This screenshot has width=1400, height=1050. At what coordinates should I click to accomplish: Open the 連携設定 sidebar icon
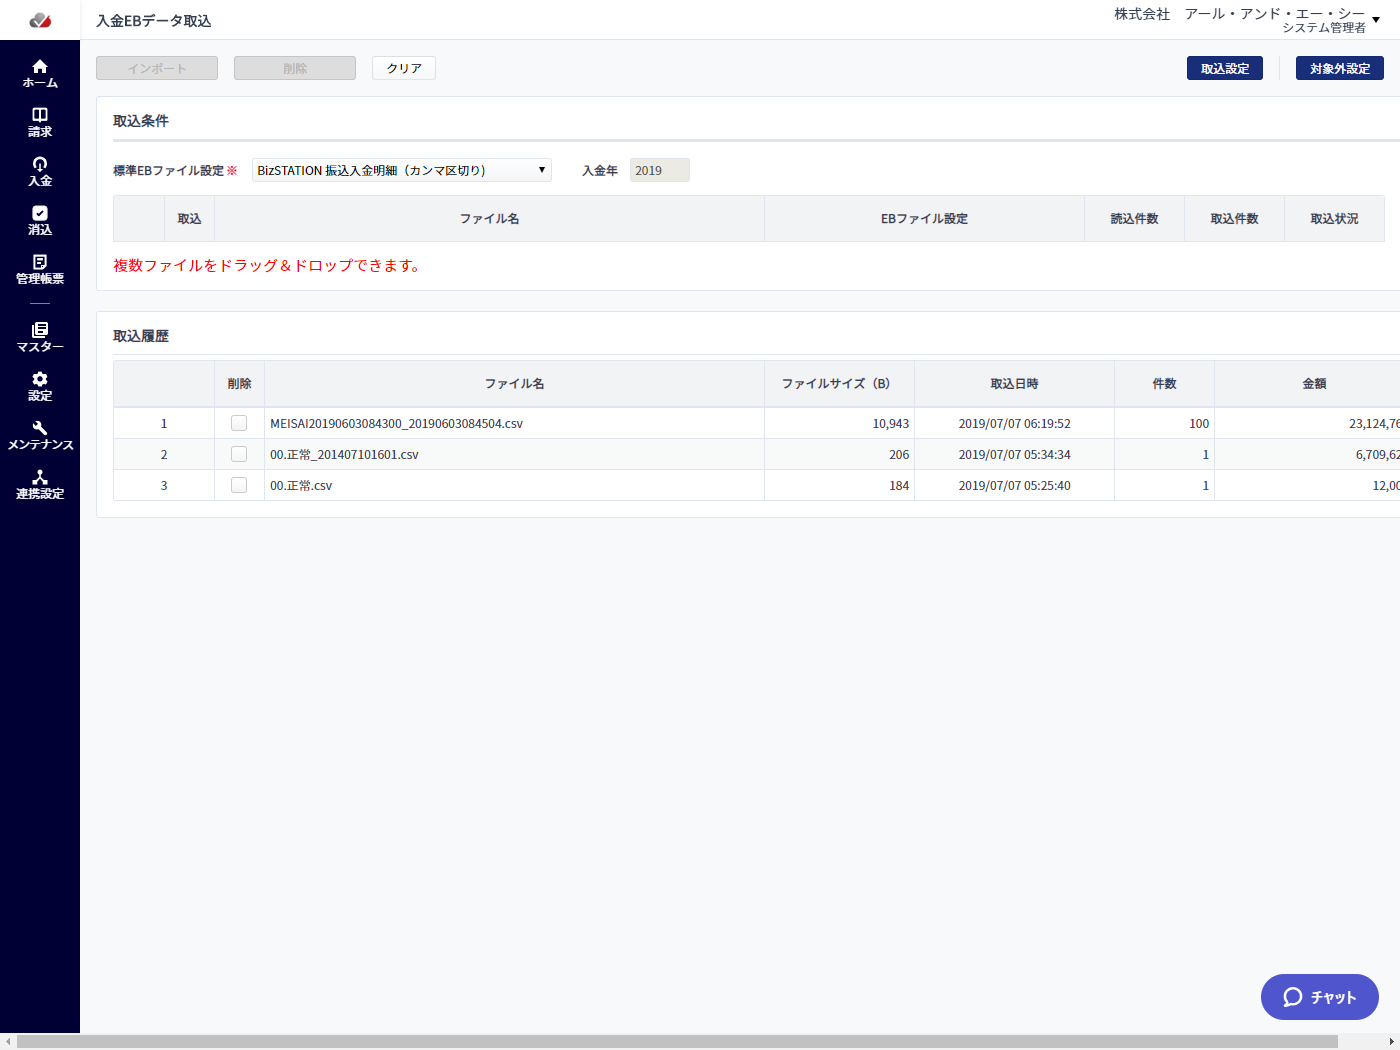tap(40, 484)
